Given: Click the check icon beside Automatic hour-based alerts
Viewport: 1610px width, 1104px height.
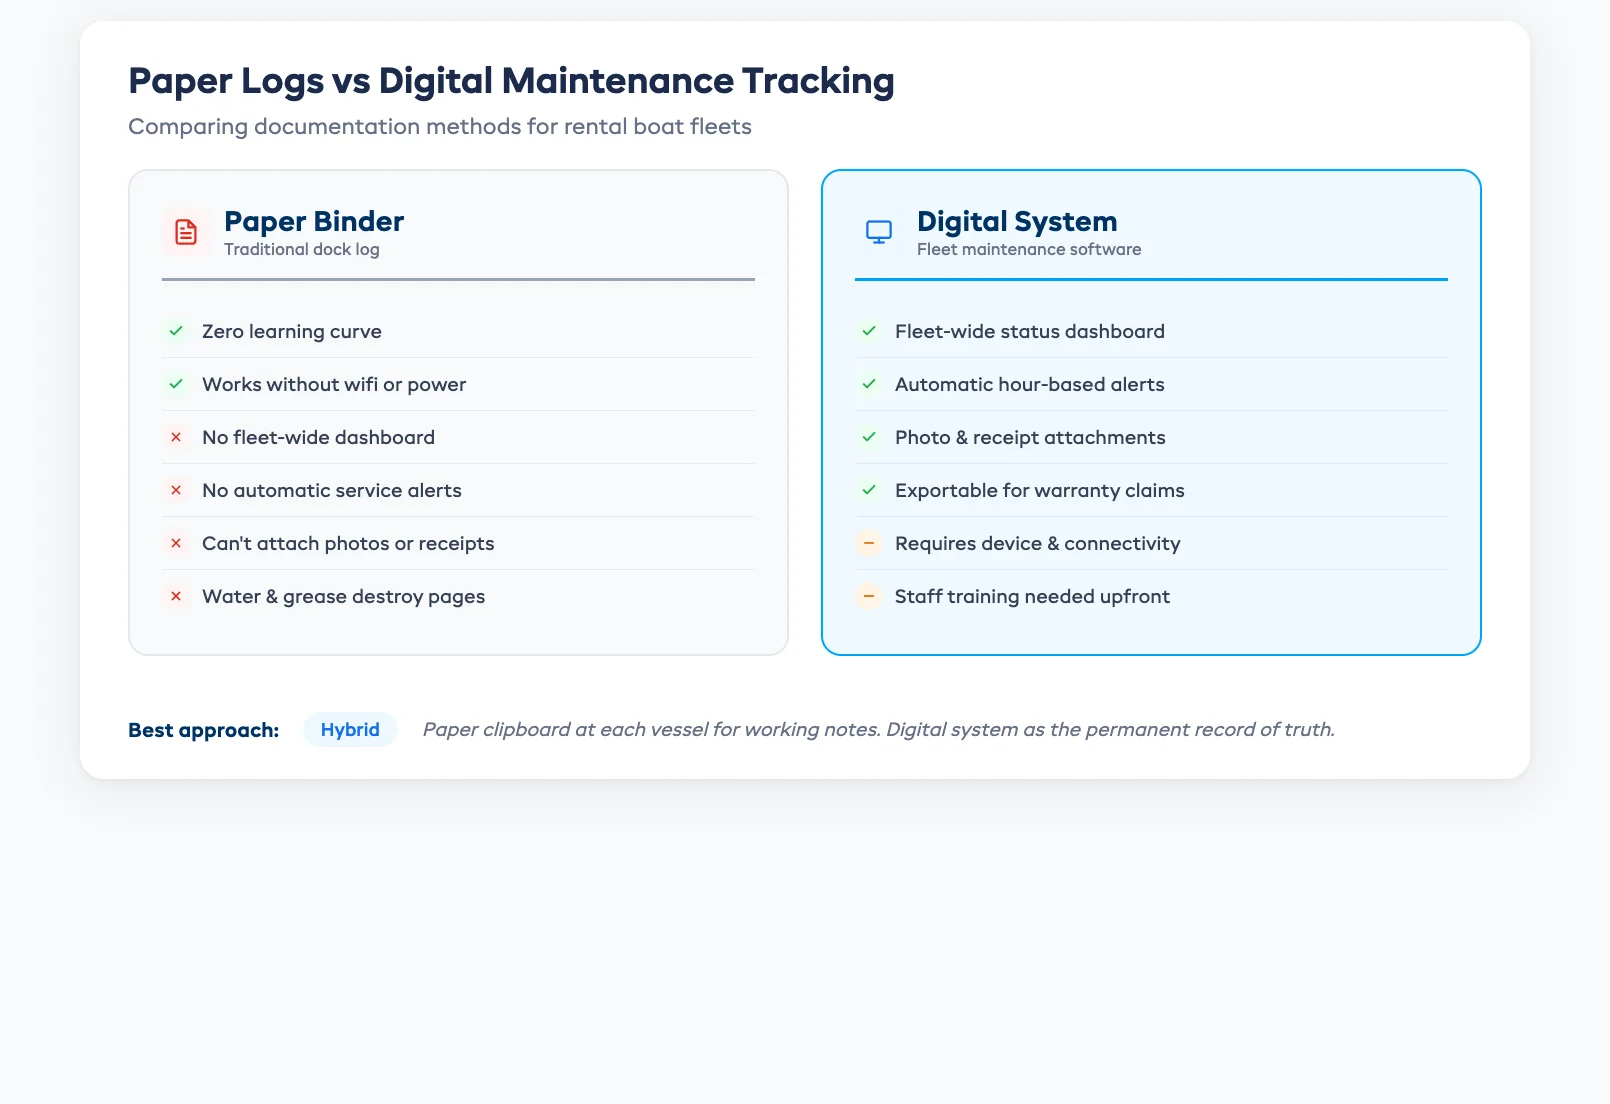Looking at the screenshot, I should pos(869,384).
